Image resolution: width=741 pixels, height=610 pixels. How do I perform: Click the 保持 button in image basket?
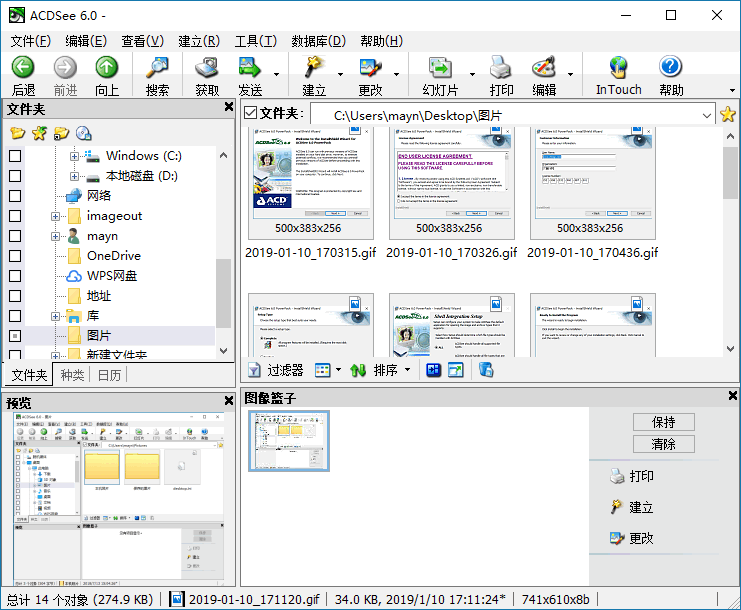[x=663, y=421]
